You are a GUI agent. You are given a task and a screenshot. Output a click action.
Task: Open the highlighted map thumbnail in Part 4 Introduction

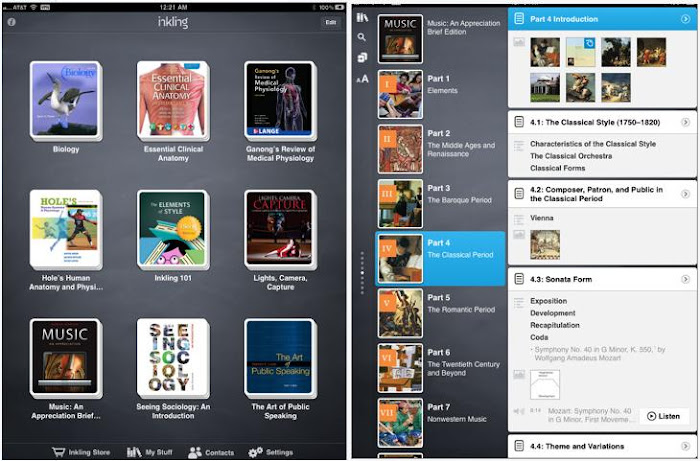pyautogui.click(x=580, y=52)
